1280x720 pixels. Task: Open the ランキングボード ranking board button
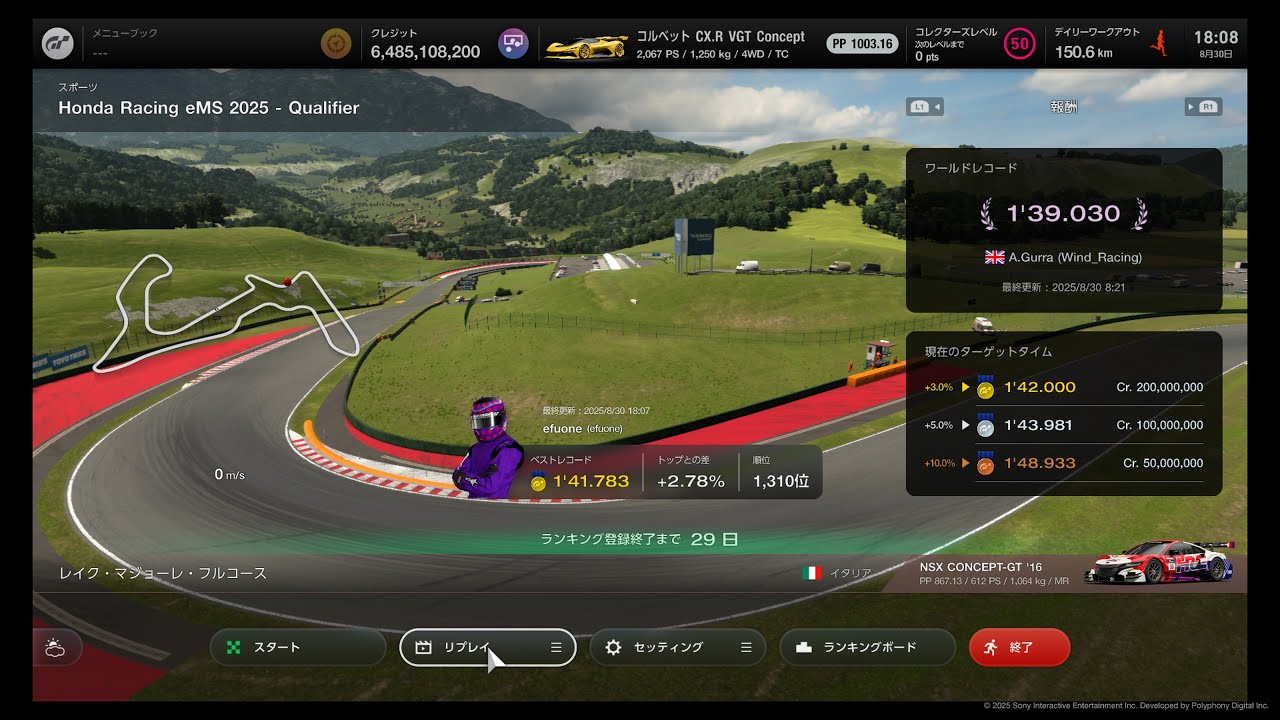point(868,647)
